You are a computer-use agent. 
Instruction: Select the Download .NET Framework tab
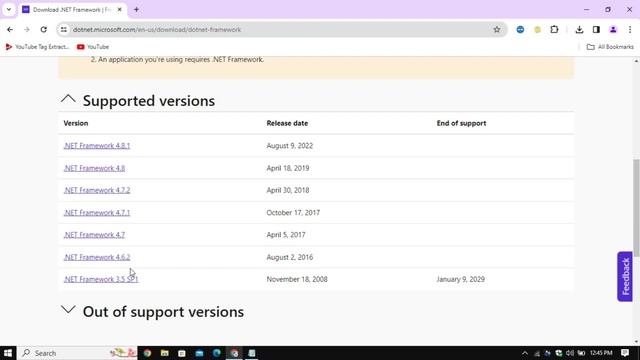coord(72,9)
